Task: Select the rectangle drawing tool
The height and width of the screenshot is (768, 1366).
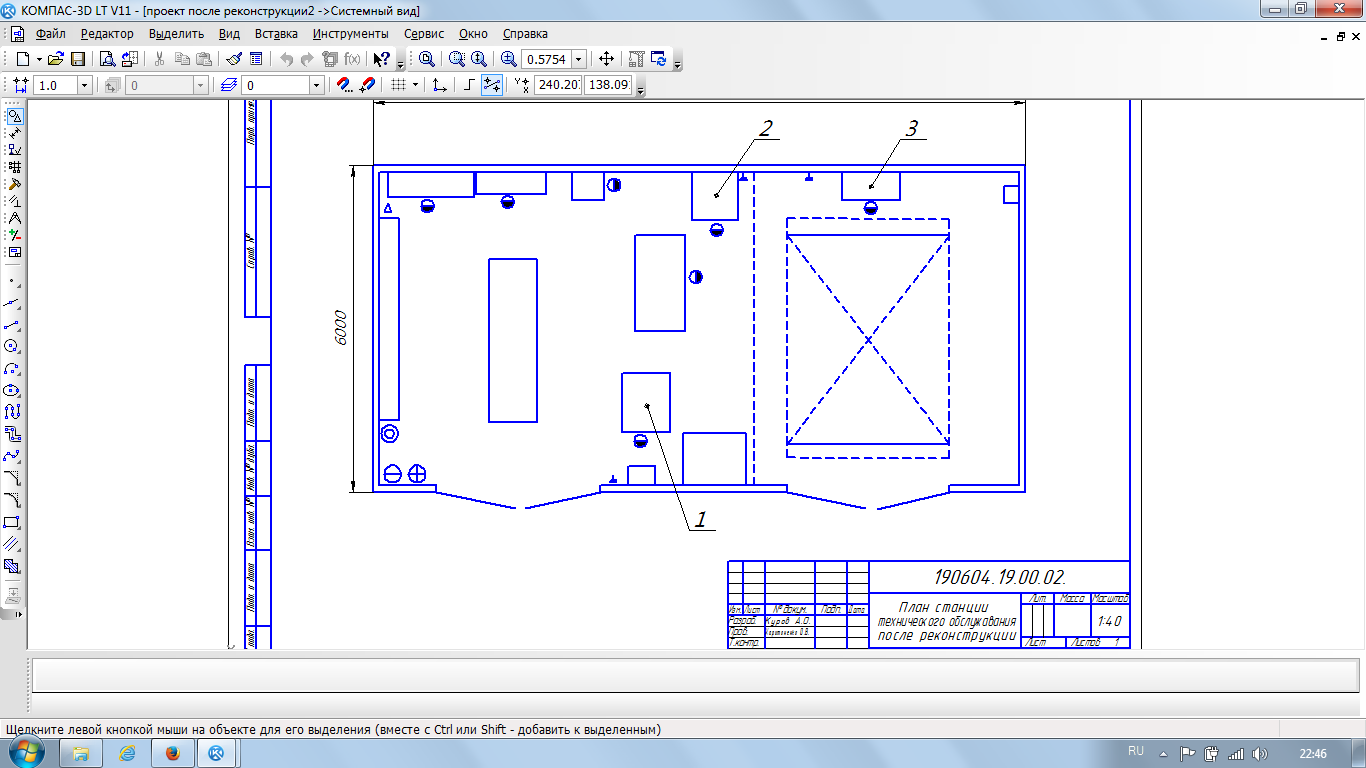Action: (12, 522)
